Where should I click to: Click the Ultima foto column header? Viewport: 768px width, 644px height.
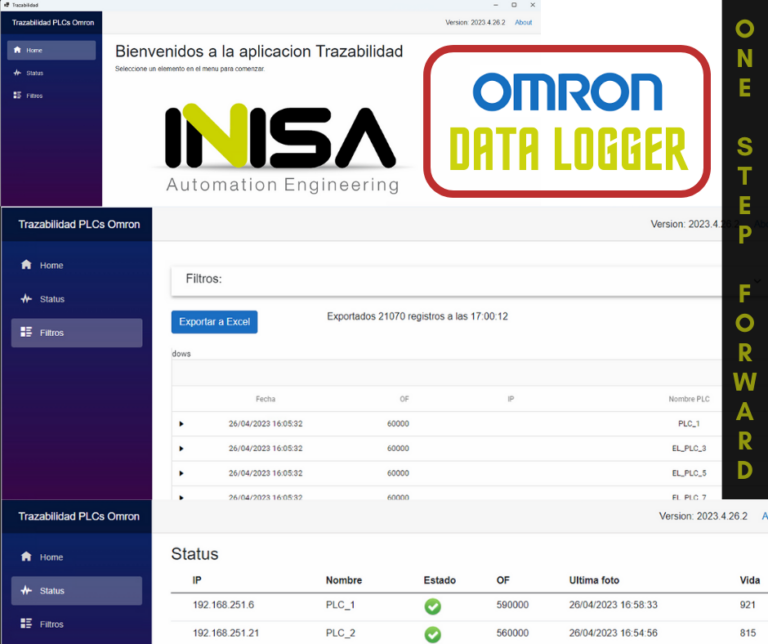pos(594,580)
